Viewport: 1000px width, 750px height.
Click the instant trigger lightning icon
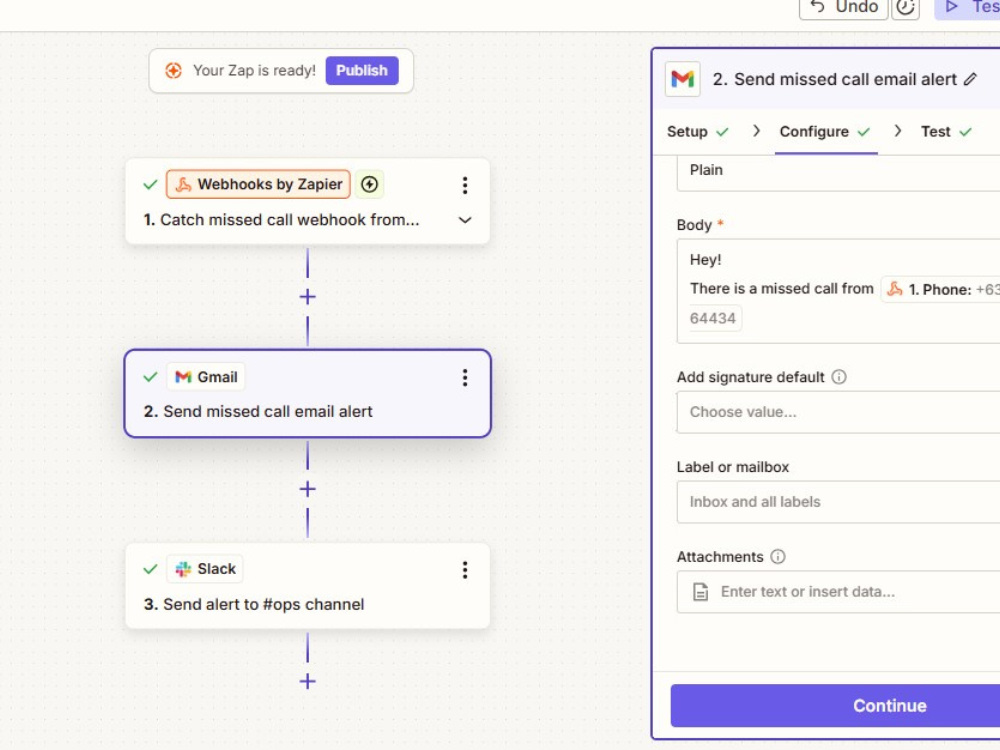click(x=369, y=184)
